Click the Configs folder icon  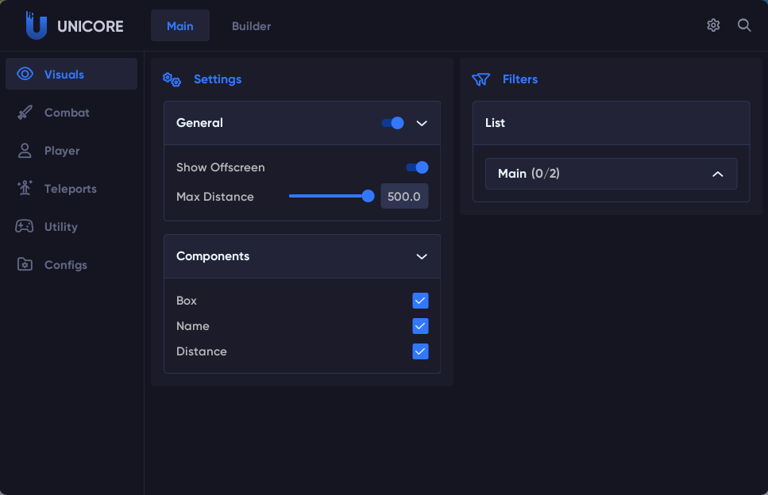pyautogui.click(x=24, y=264)
